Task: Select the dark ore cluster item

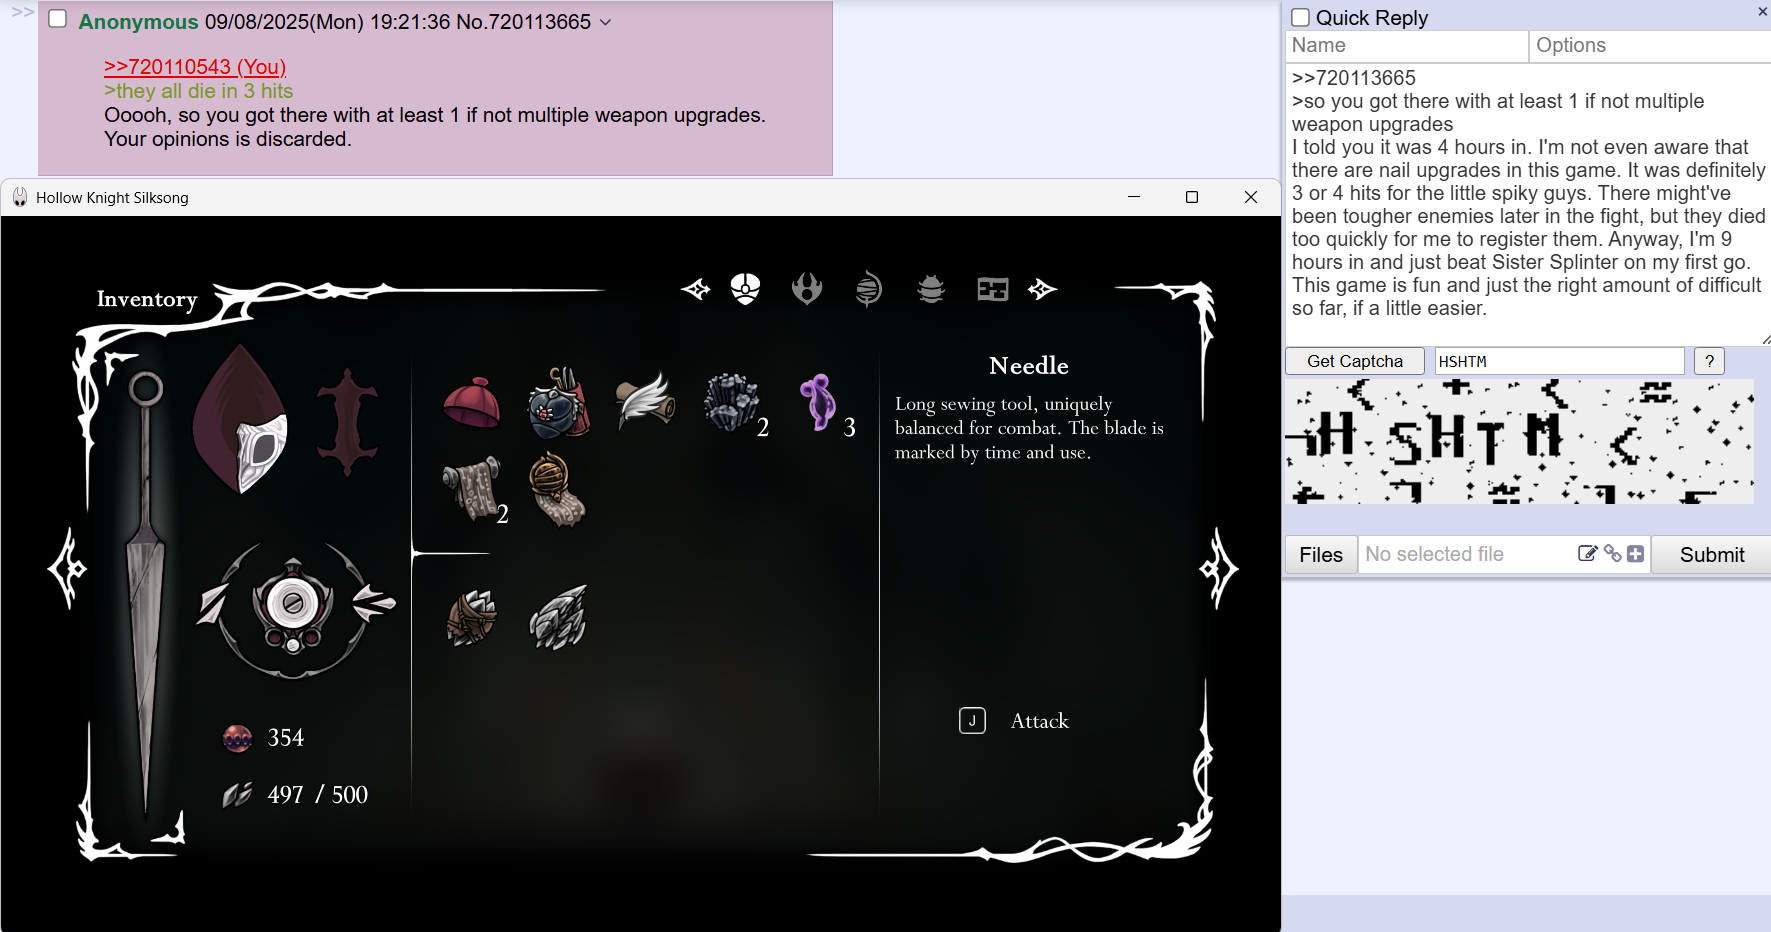Action: point(731,402)
